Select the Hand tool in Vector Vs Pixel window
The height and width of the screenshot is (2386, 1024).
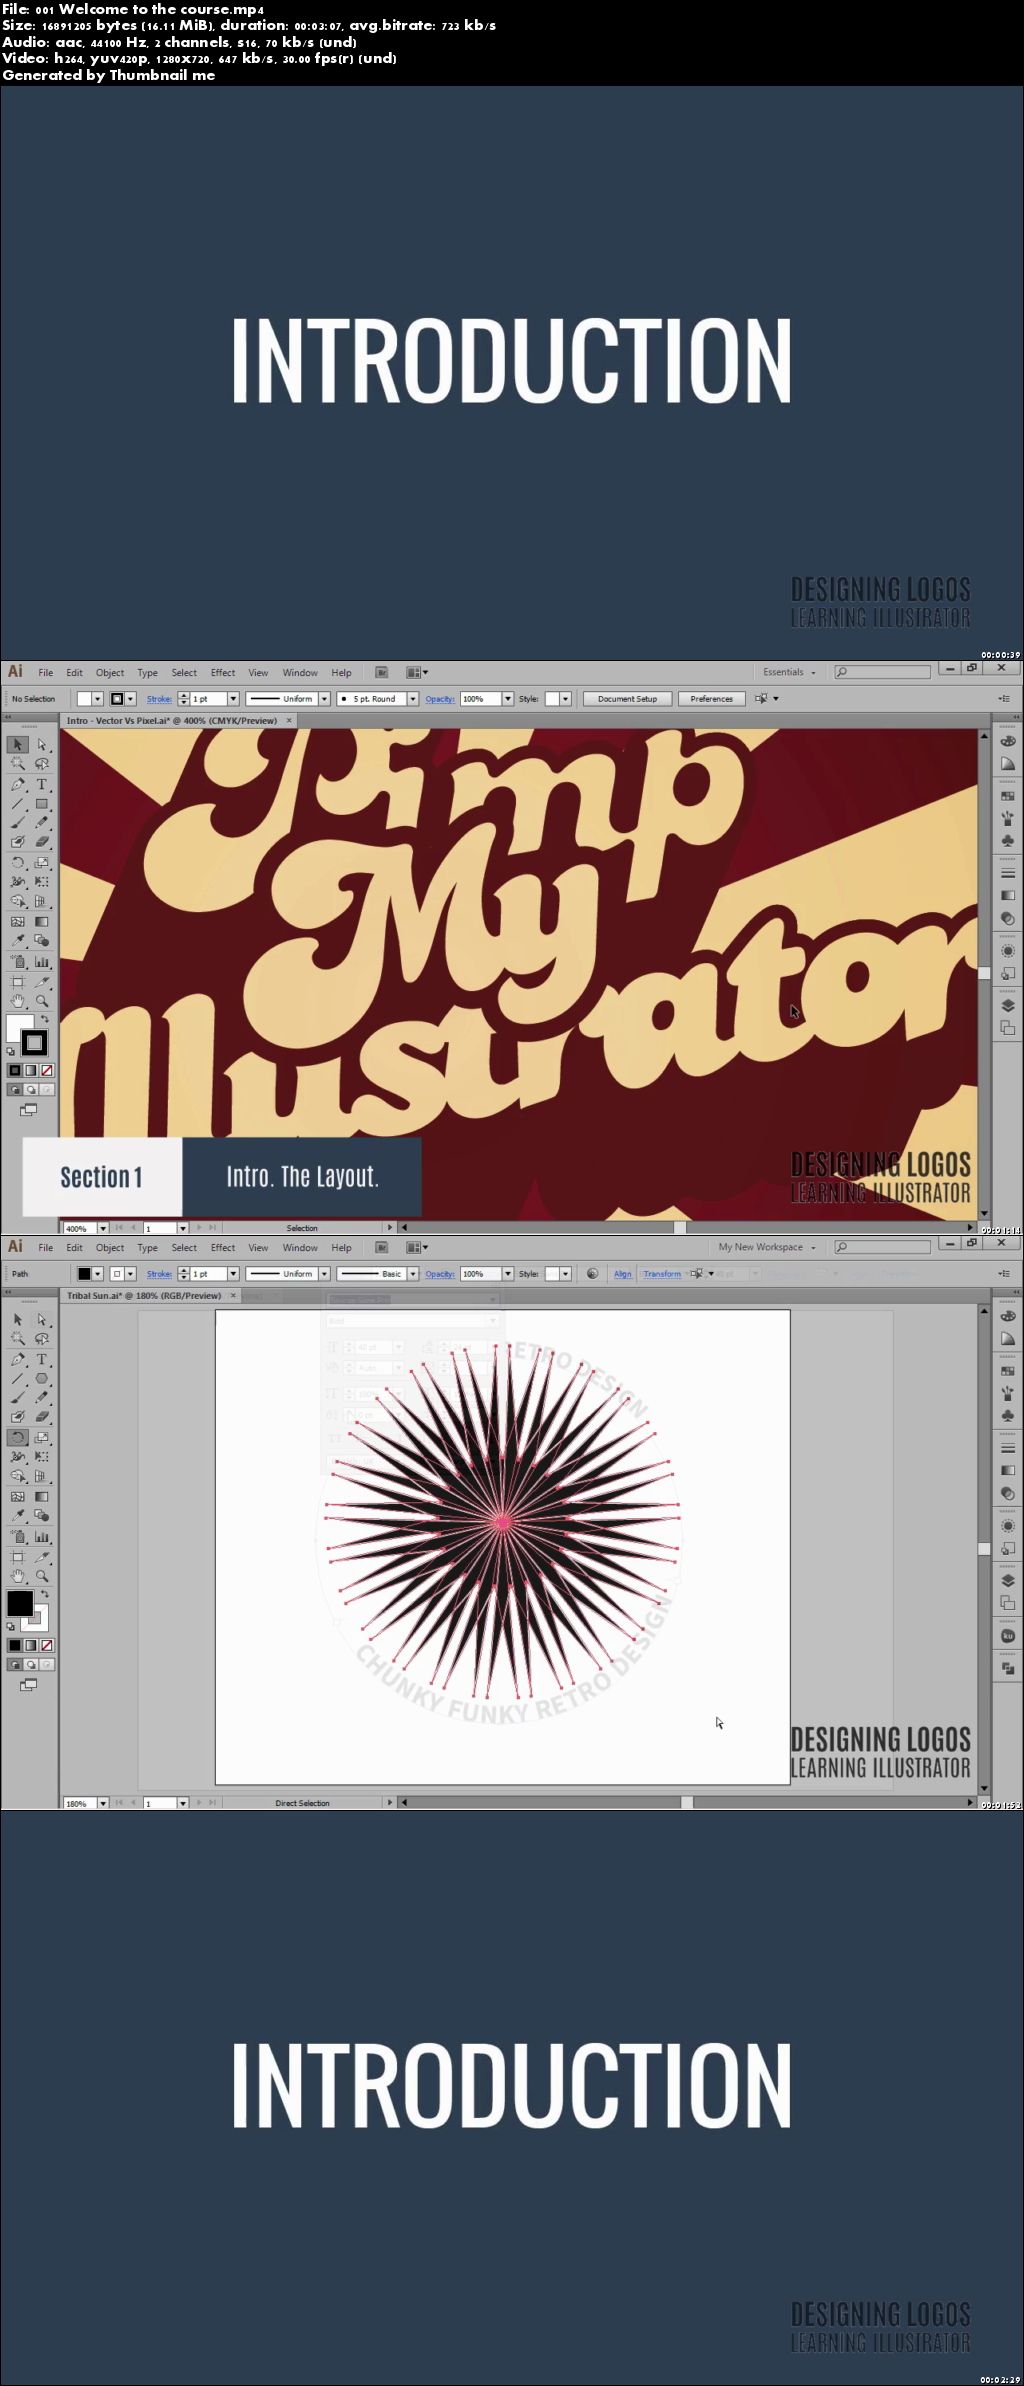(18, 1001)
